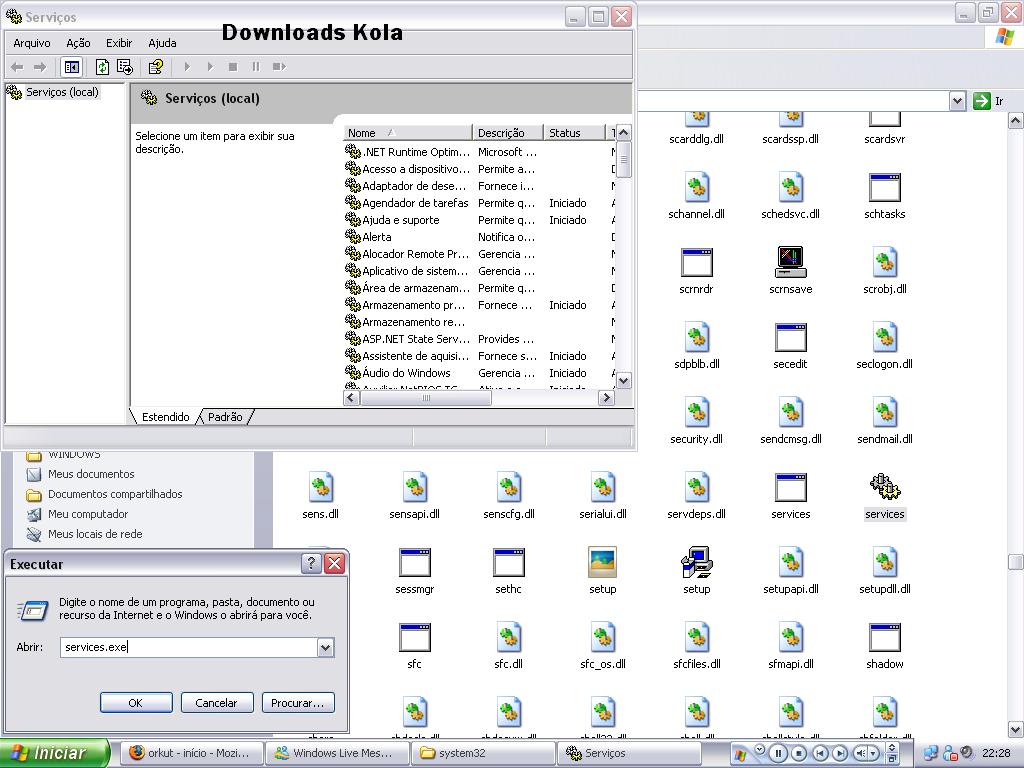Toggle mute on the media player toolbar
The height and width of the screenshot is (768, 1024).
coord(862,753)
